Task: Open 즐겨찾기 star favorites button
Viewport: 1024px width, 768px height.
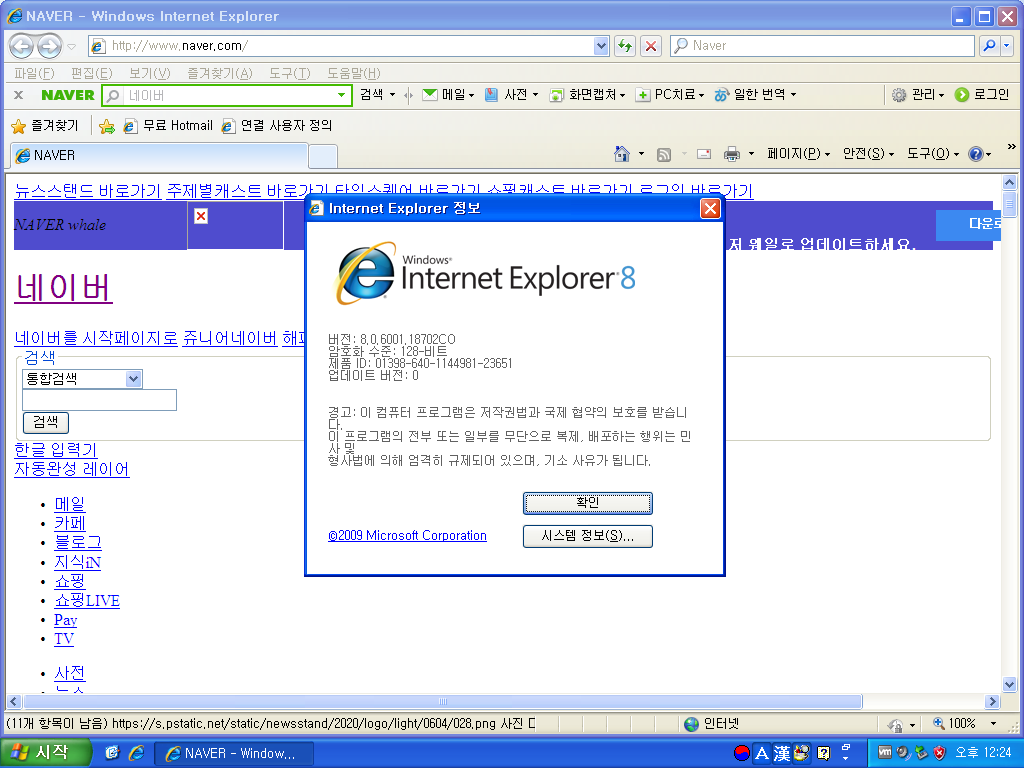Action: (x=45, y=125)
